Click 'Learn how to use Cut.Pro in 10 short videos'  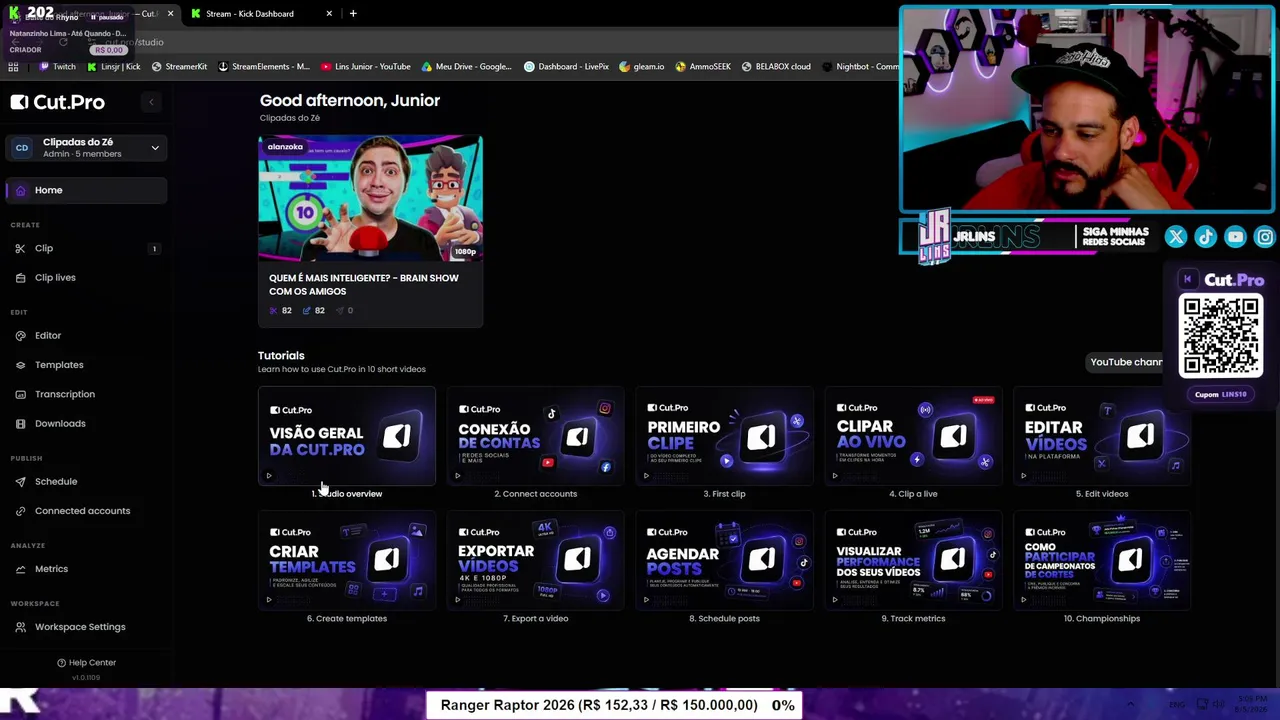click(342, 369)
